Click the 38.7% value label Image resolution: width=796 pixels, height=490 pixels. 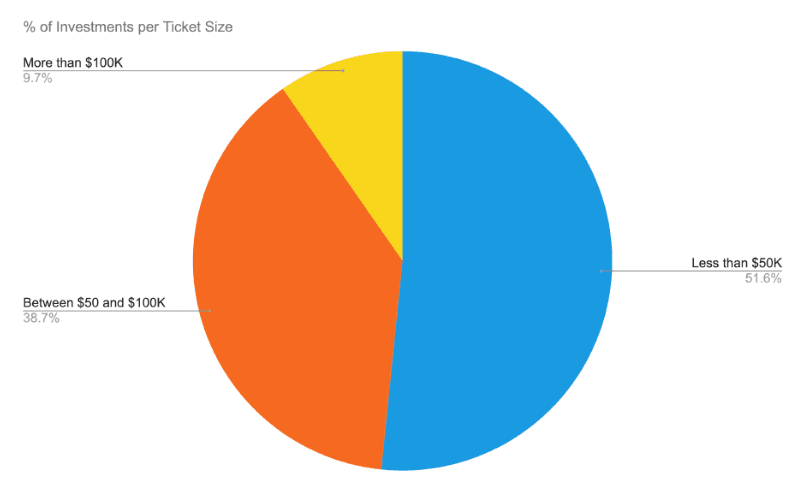(41, 317)
